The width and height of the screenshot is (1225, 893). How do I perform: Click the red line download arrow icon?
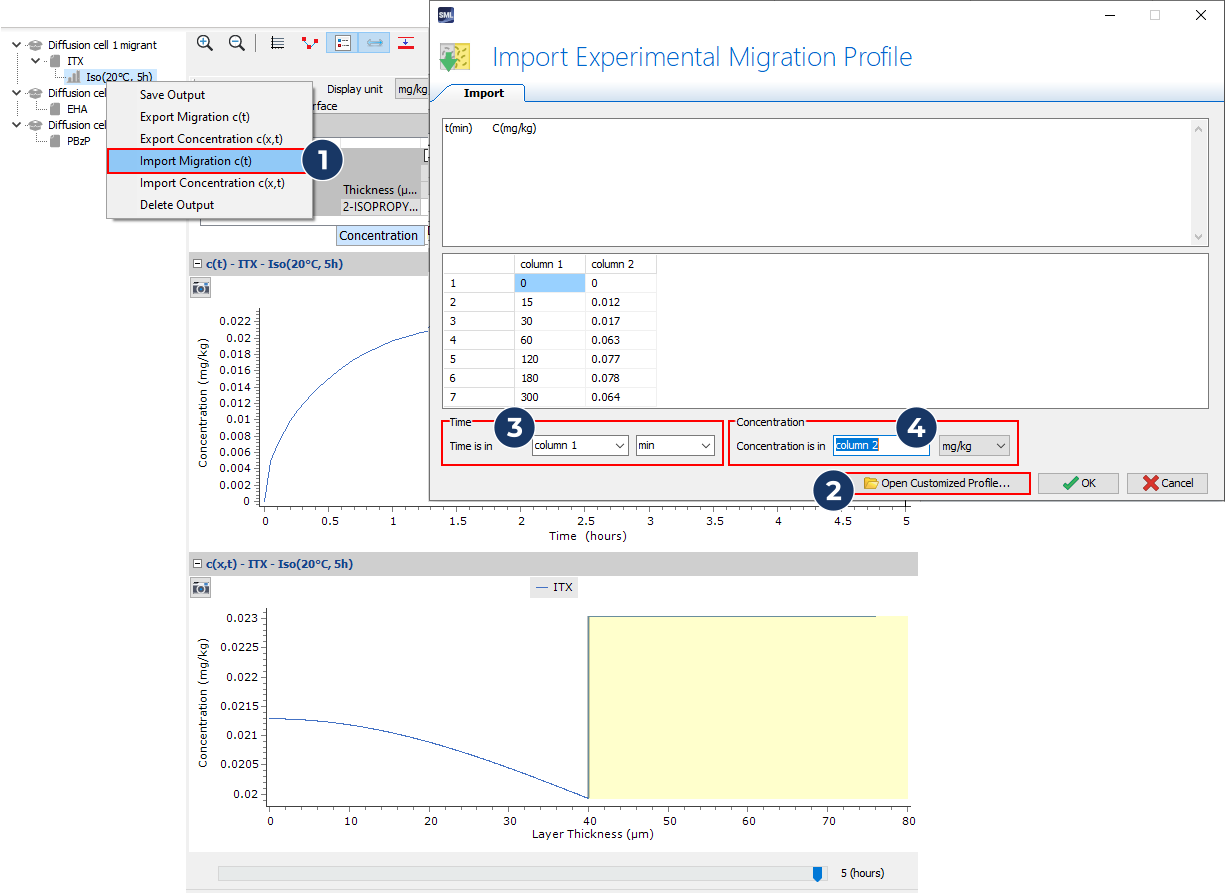pyautogui.click(x=406, y=43)
